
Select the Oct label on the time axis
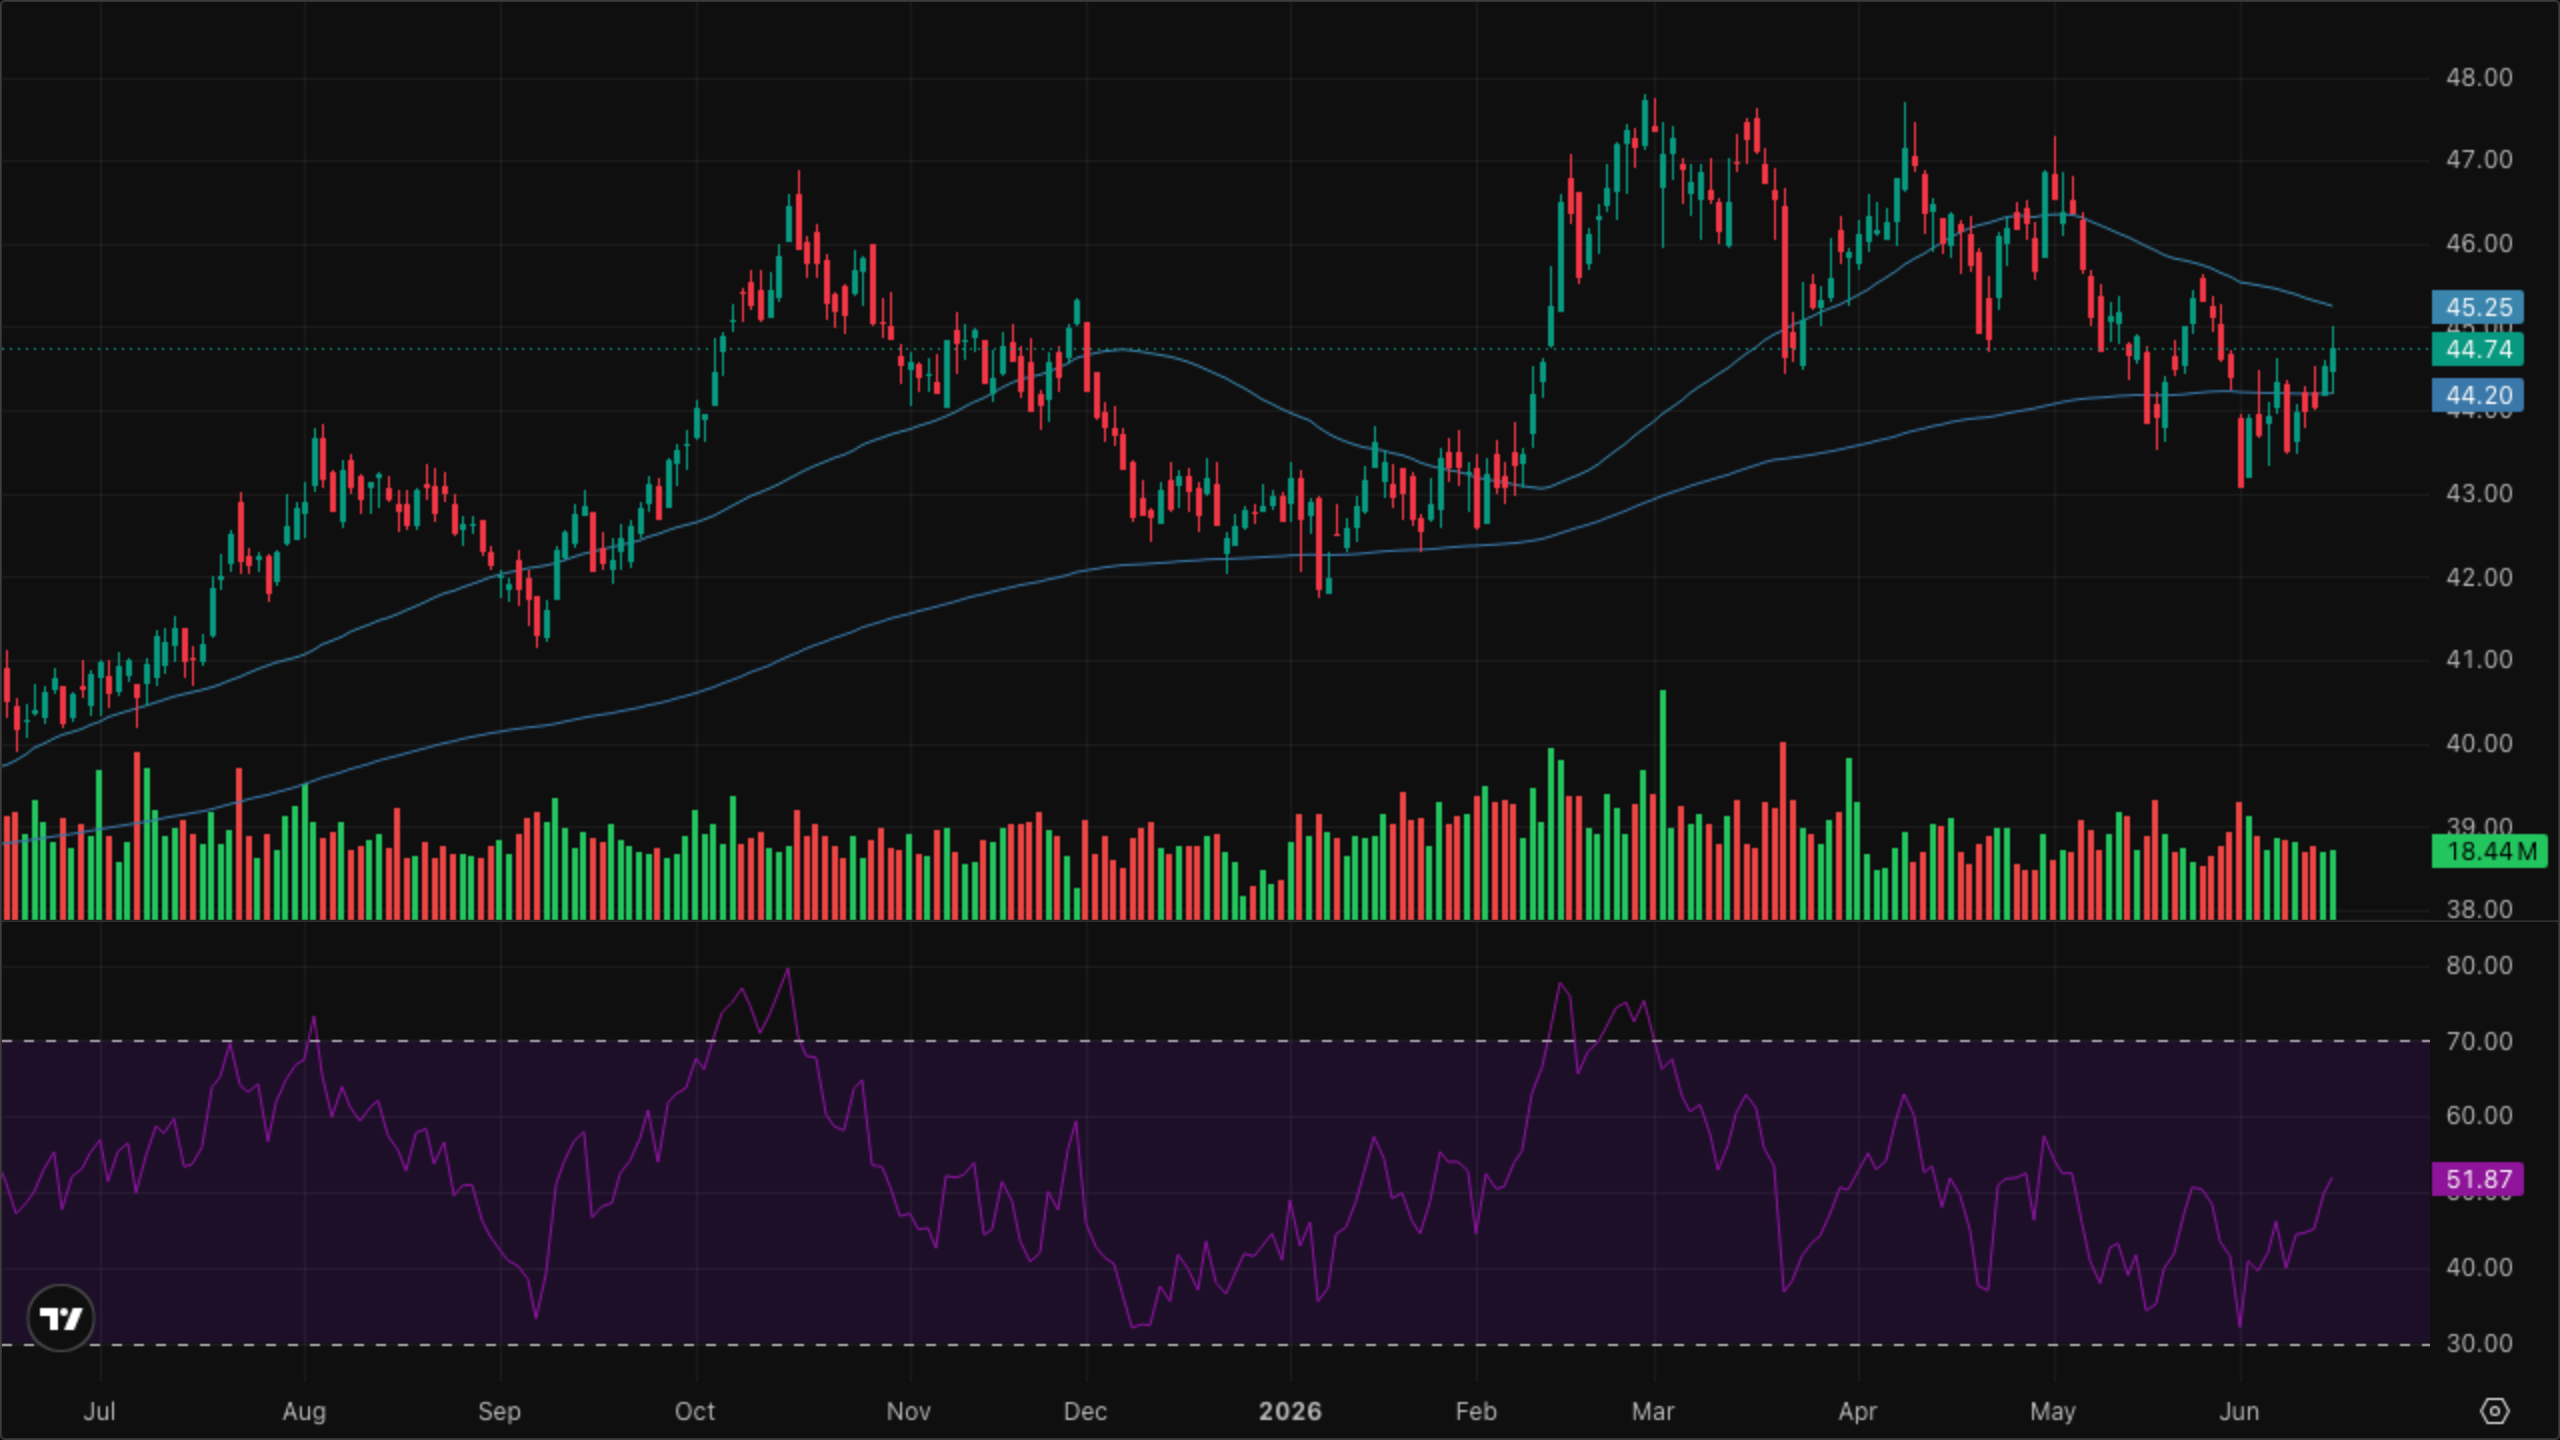coord(695,1411)
